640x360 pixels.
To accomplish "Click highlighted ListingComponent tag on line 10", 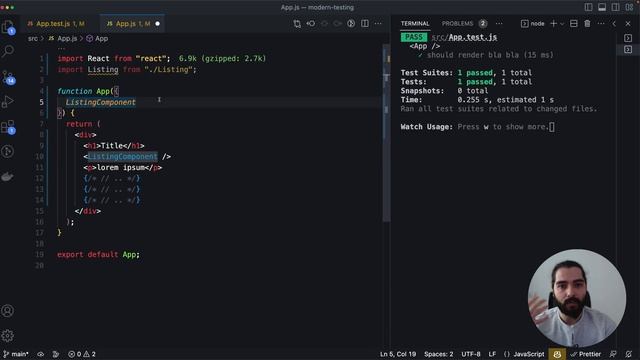I will pyautogui.click(x=122, y=156).
